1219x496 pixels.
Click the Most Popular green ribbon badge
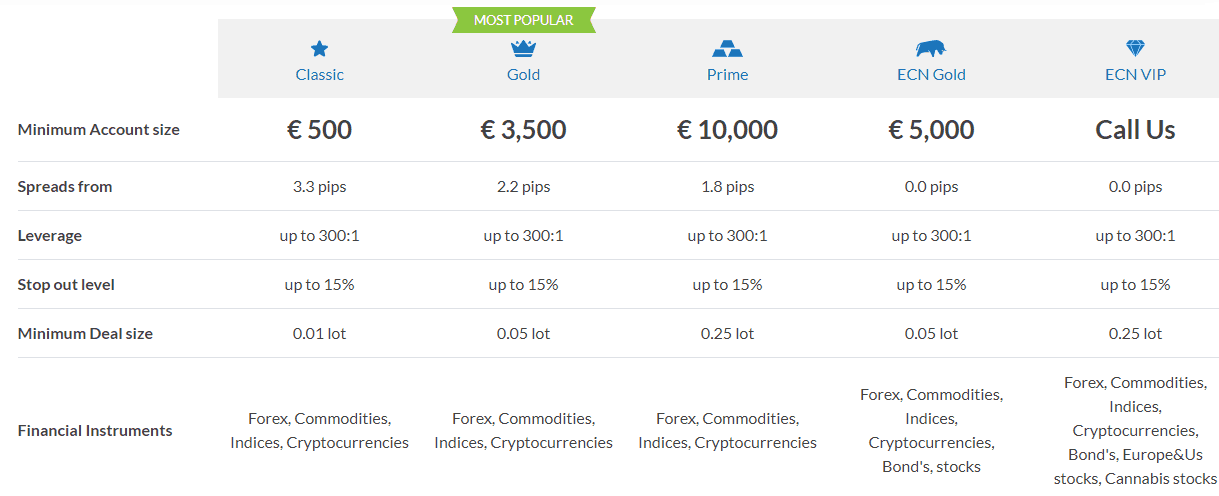coord(523,20)
